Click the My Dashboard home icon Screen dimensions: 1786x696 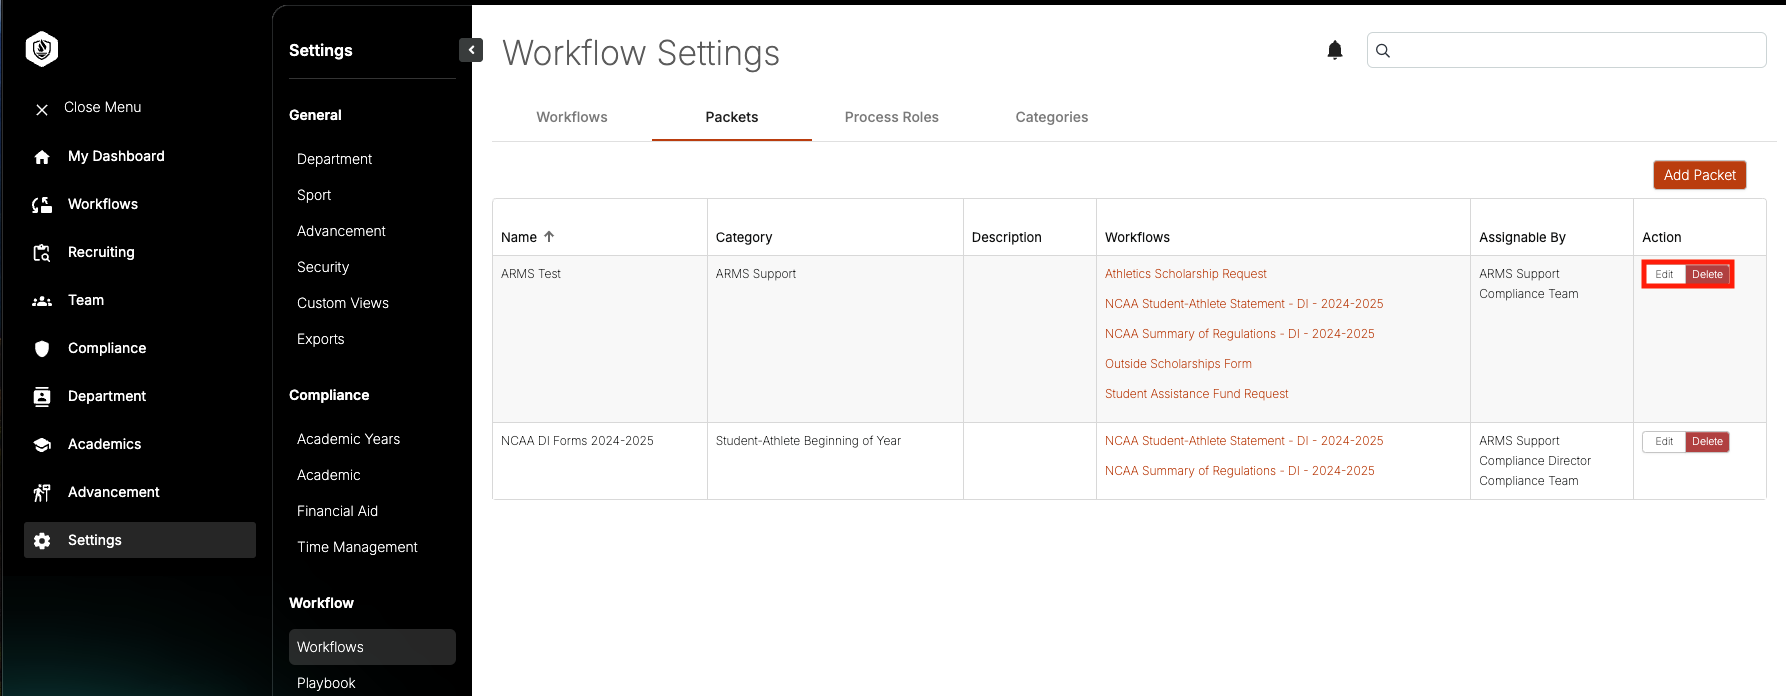pos(42,157)
